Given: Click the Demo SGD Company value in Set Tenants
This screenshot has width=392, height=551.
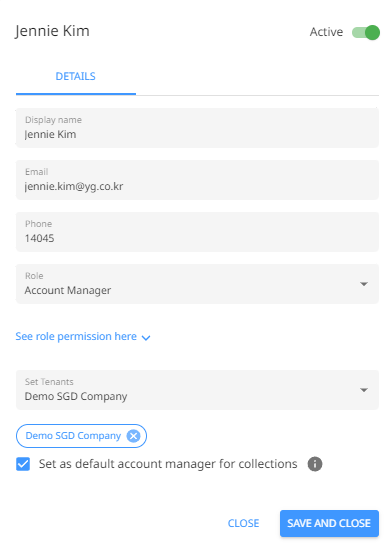Looking at the screenshot, I should tap(76, 396).
